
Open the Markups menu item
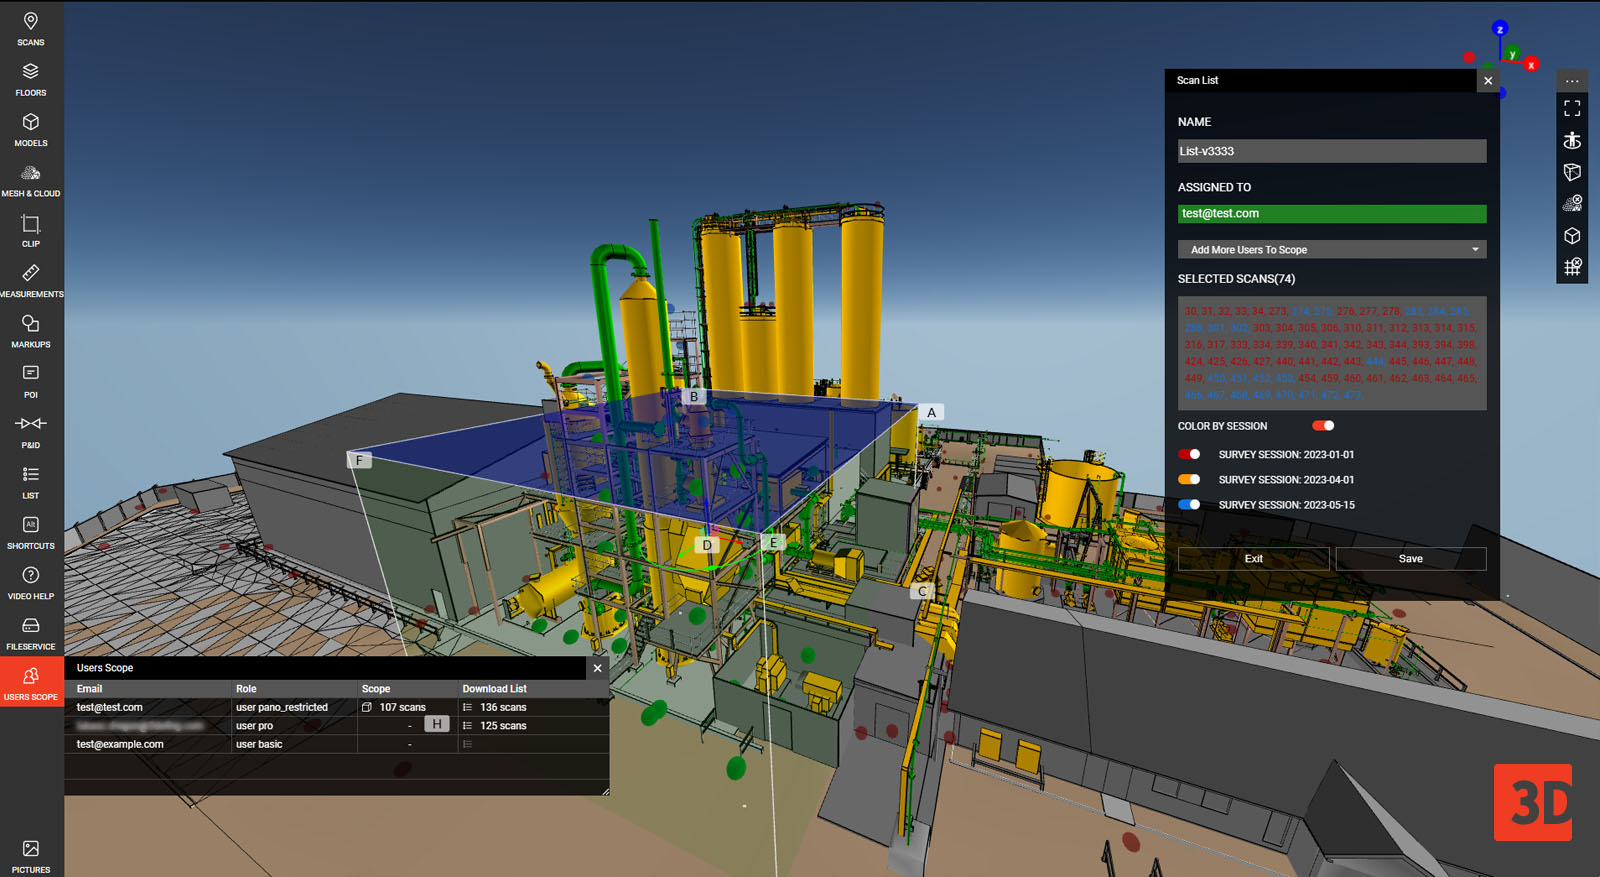point(31,330)
